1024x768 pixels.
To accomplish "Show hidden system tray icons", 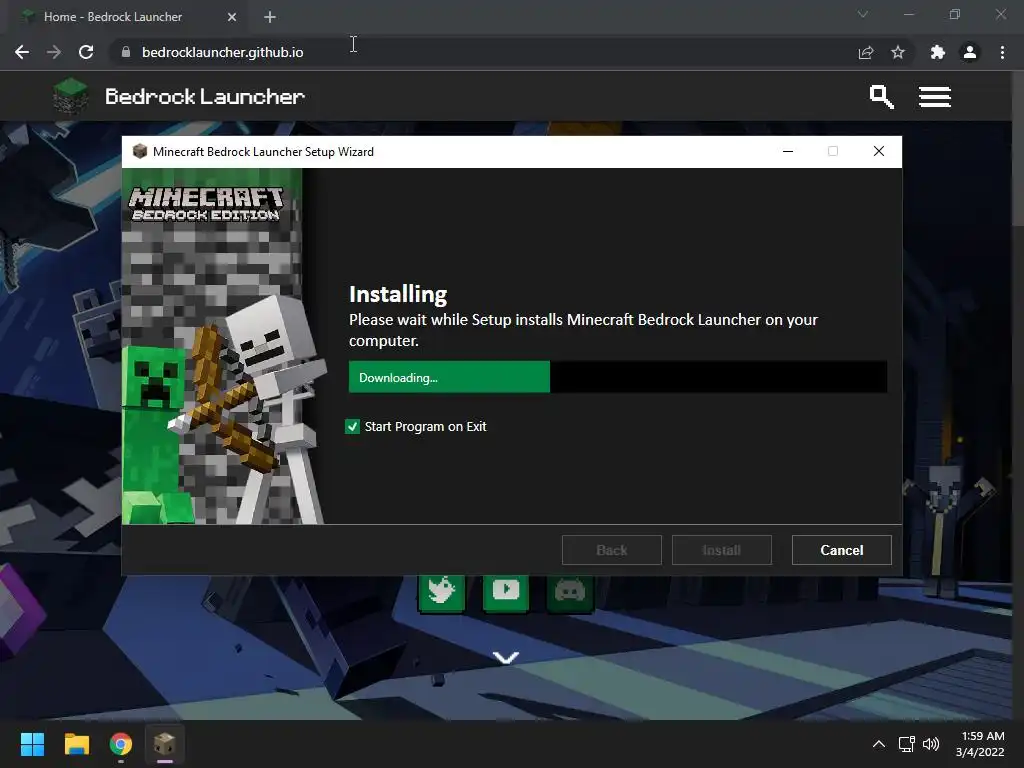I will tap(879, 744).
